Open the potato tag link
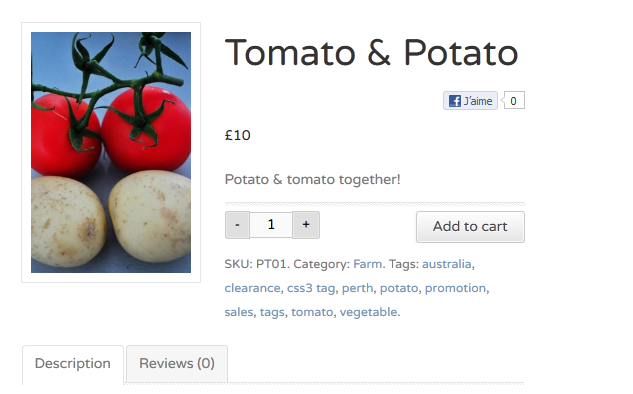633x394 pixels. pyautogui.click(x=399, y=288)
